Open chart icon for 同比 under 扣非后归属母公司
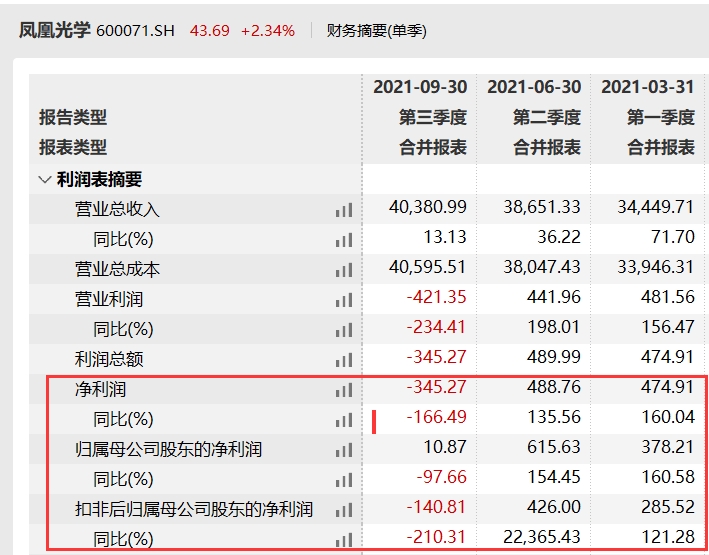 344,540
